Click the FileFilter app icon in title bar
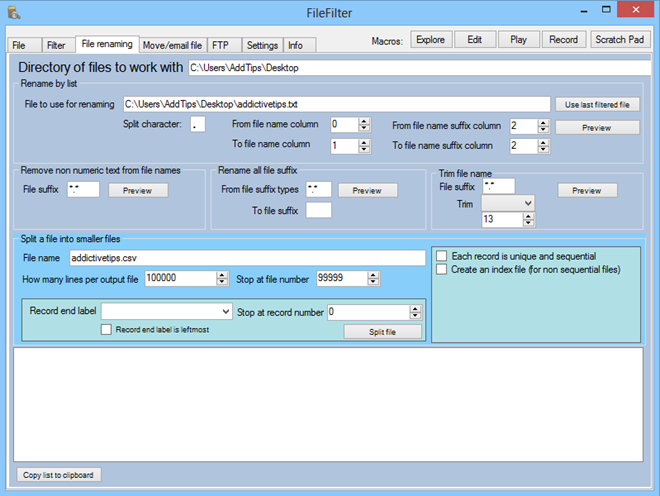 pos(14,12)
